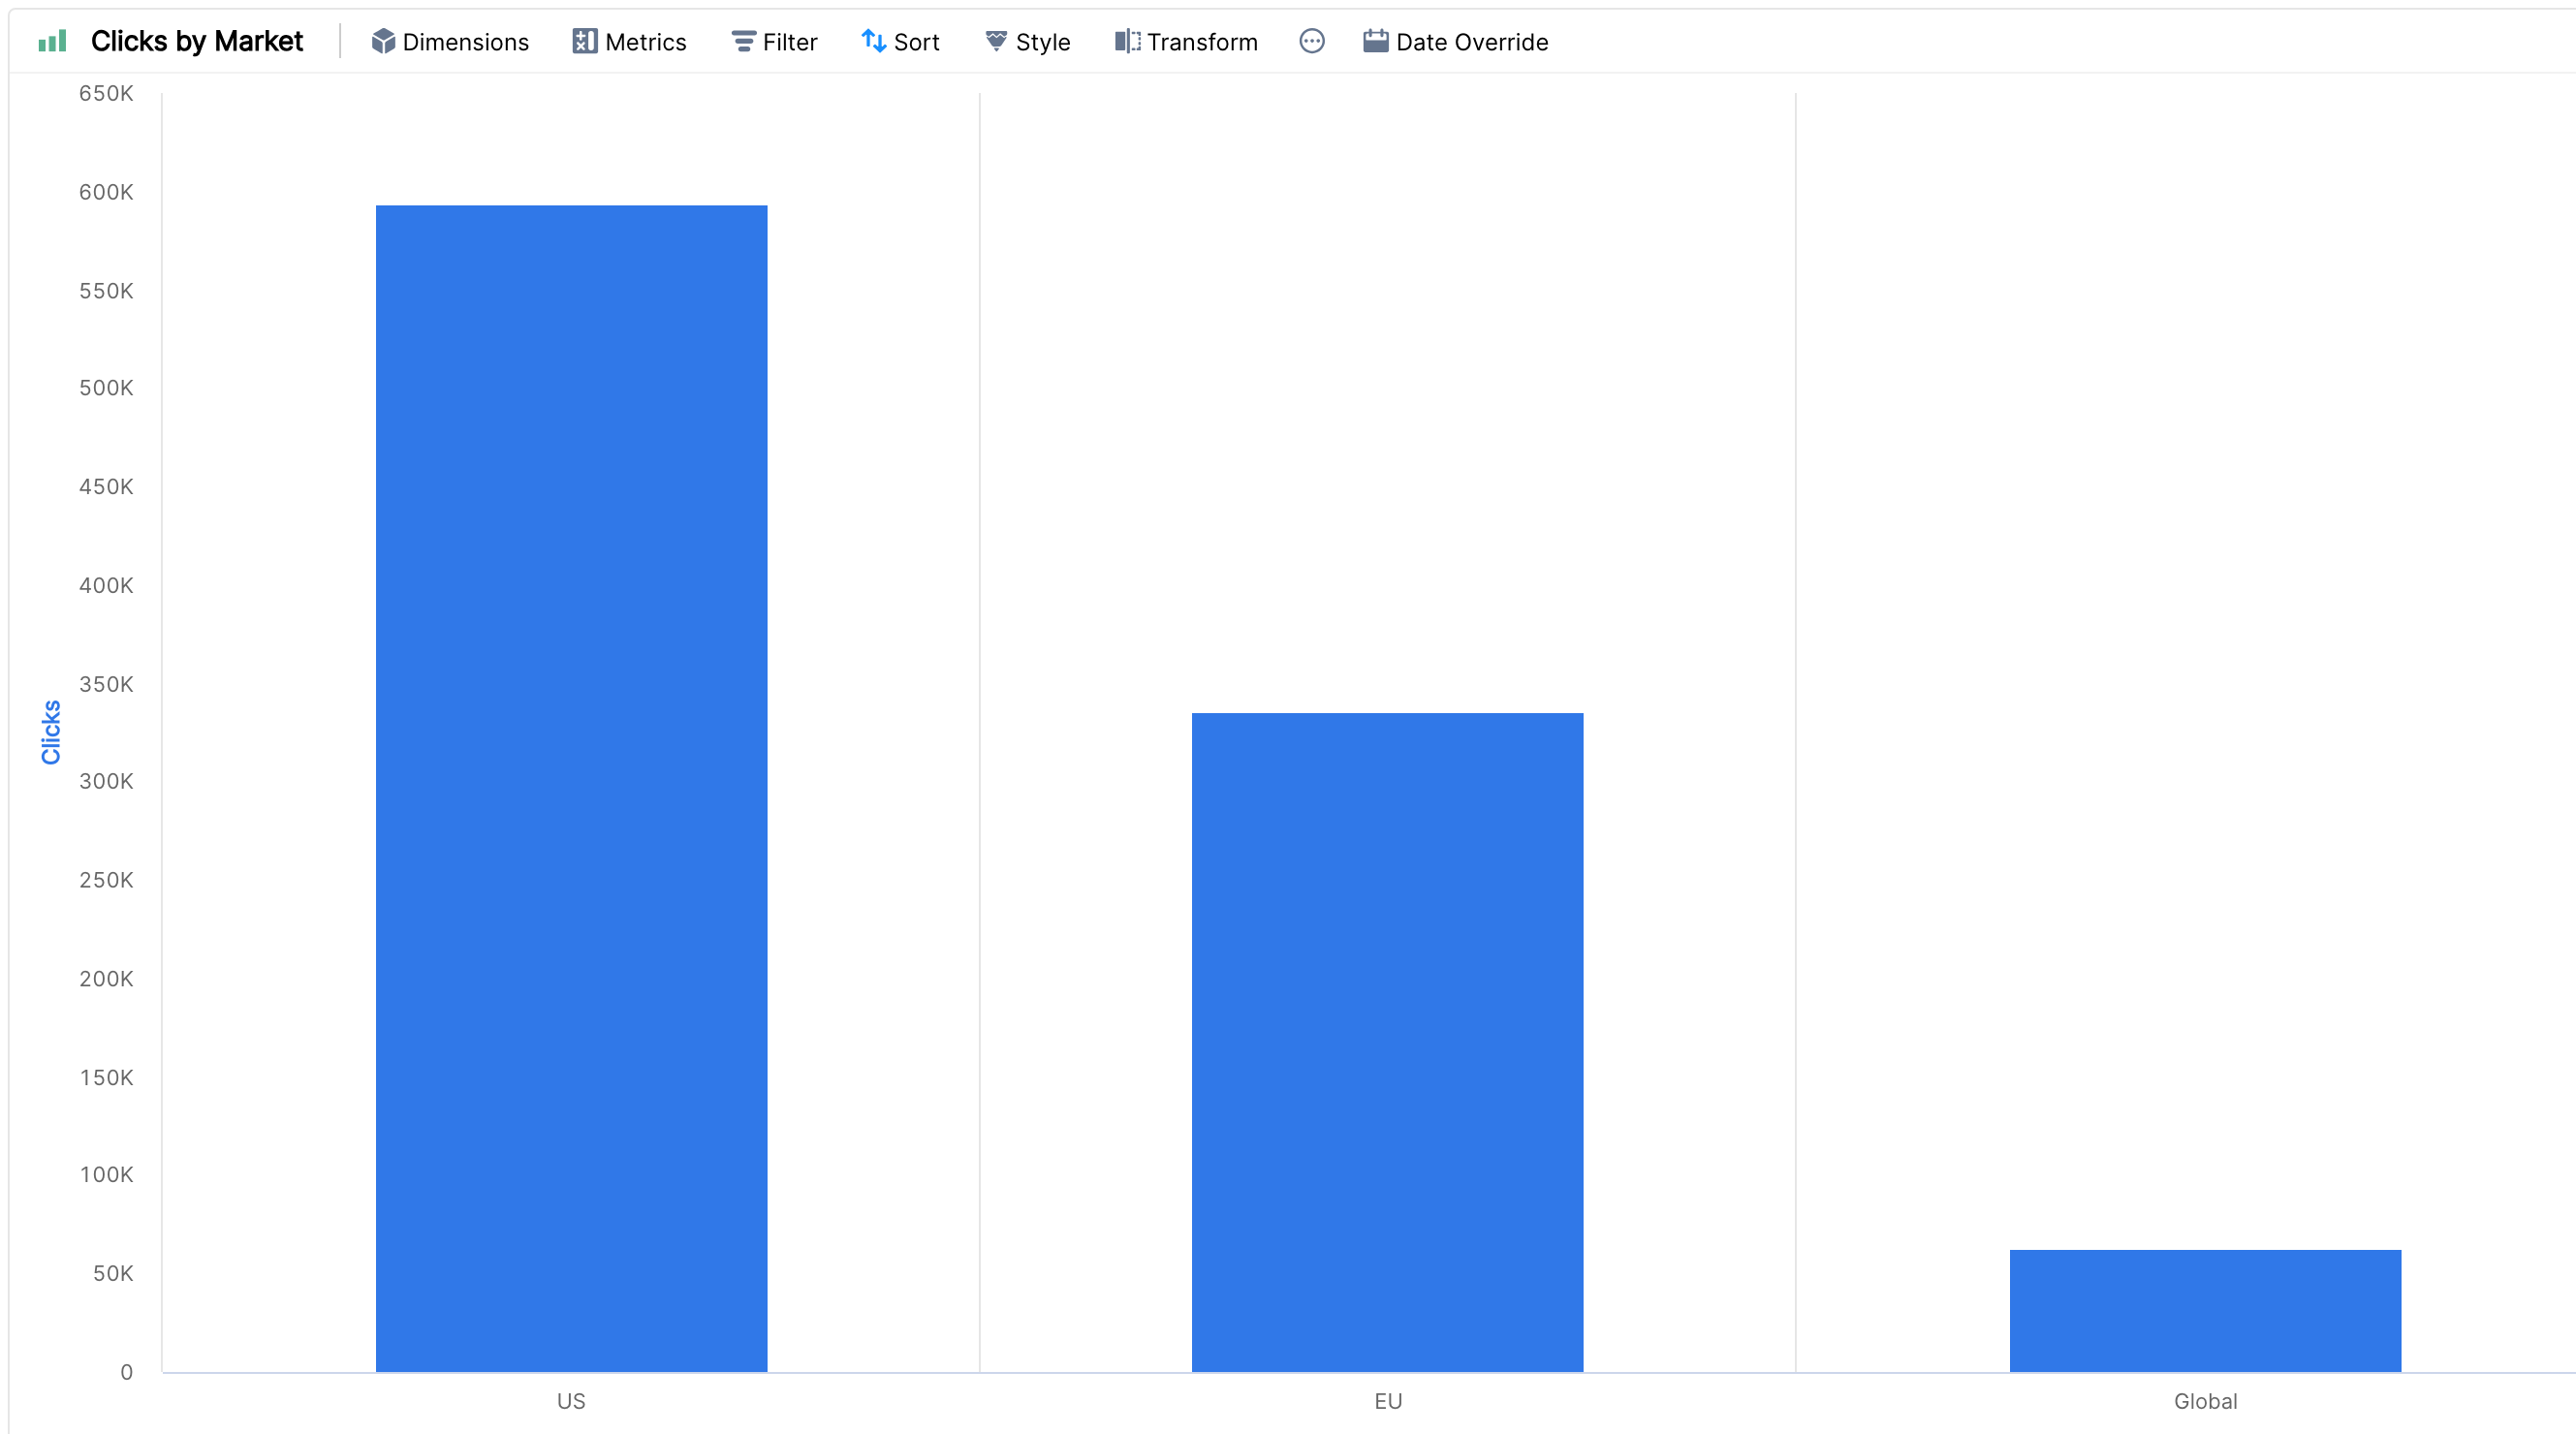Open the Style options
The width and height of the screenshot is (2576, 1434).
pos(1027,42)
